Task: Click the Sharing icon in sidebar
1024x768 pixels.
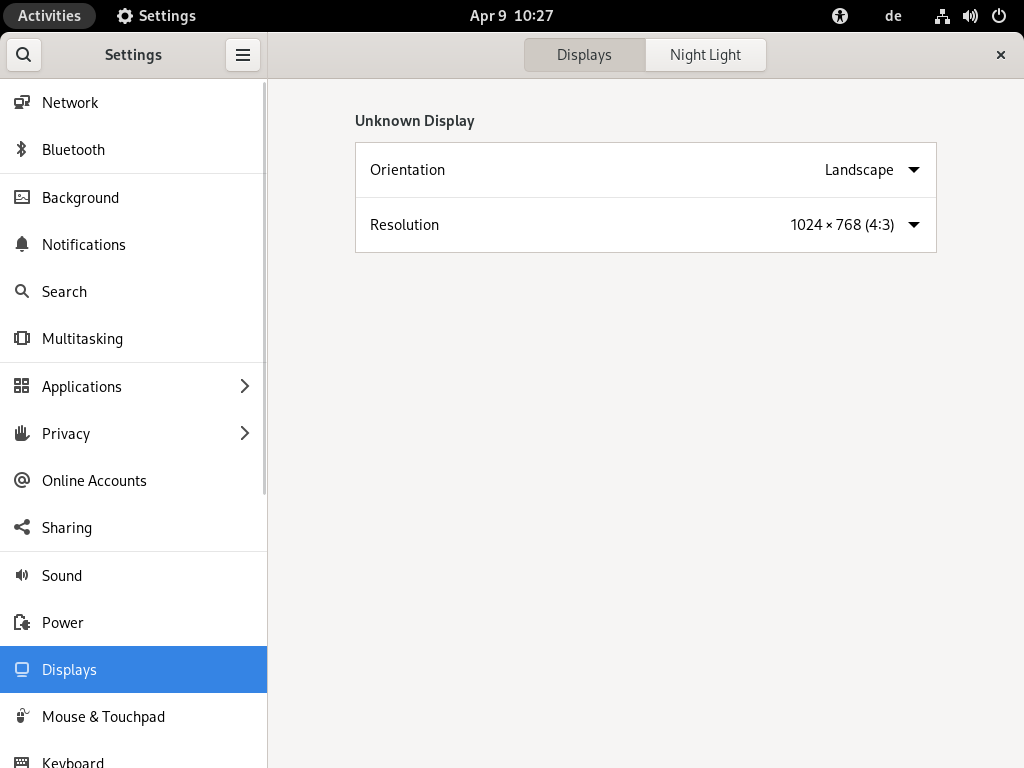Action: click(x=22, y=528)
